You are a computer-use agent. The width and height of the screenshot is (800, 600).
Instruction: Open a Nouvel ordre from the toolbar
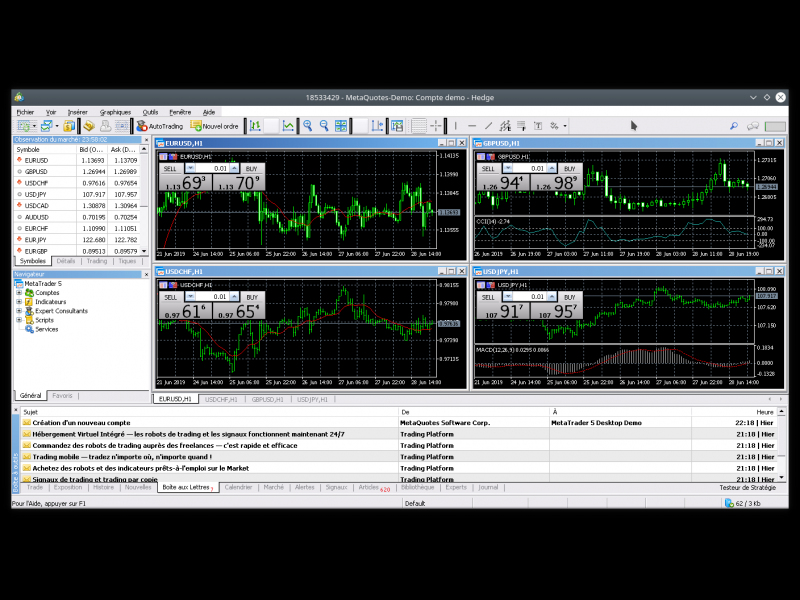pos(215,126)
